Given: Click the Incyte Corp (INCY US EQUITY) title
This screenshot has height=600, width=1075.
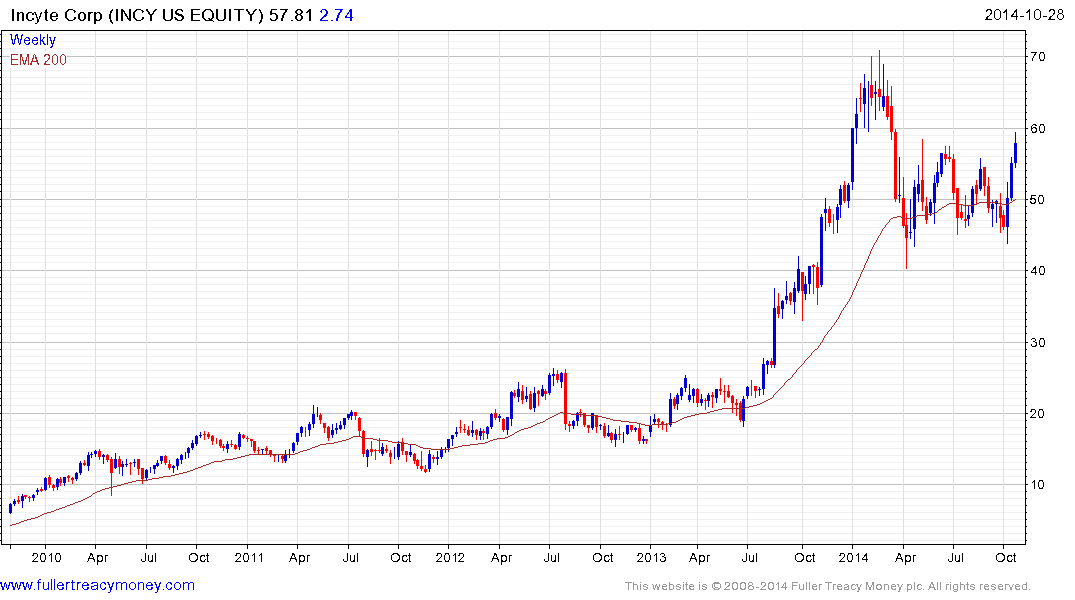Looking at the screenshot, I should point(137,15).
